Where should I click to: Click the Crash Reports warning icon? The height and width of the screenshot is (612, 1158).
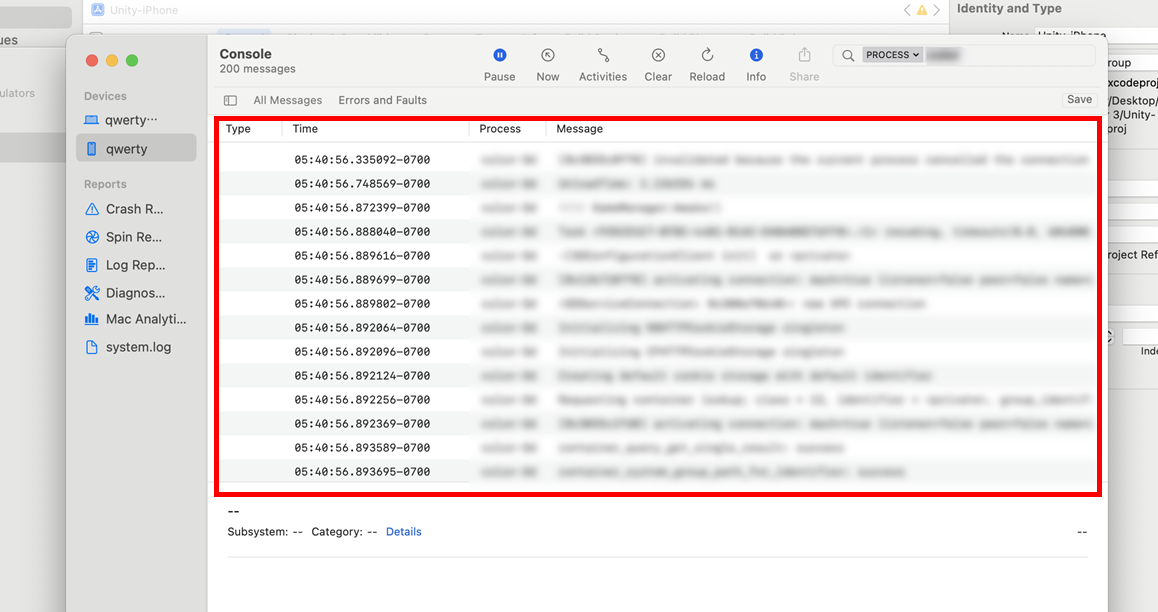92,209
